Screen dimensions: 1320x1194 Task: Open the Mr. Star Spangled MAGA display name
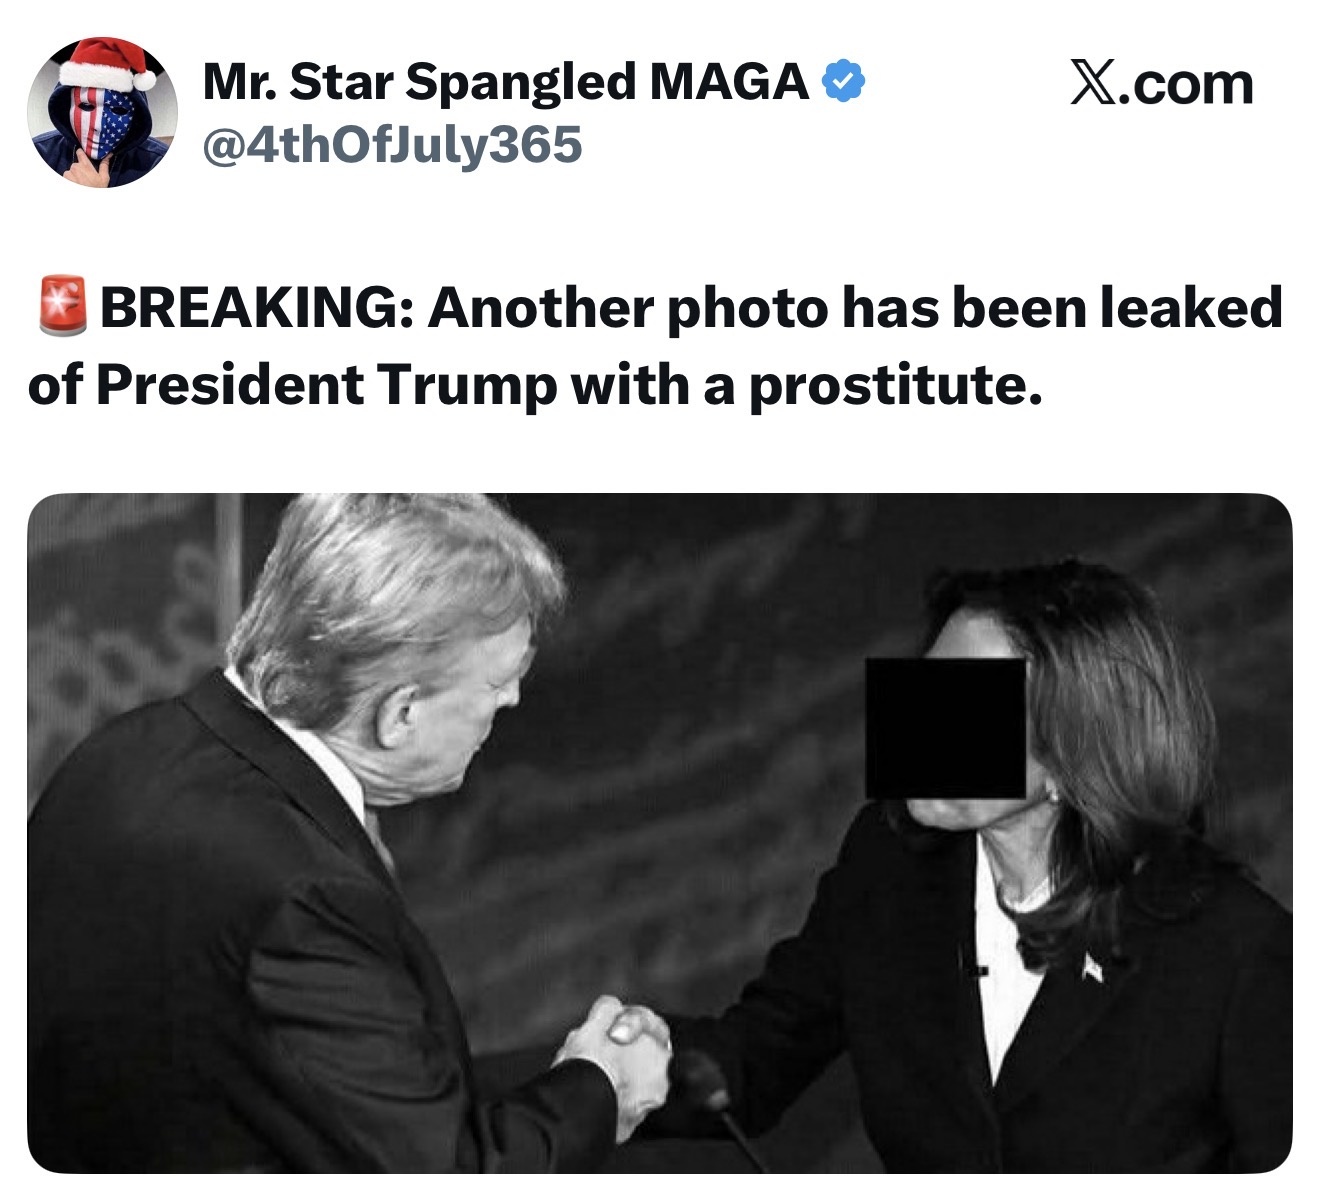pos(506,81)
